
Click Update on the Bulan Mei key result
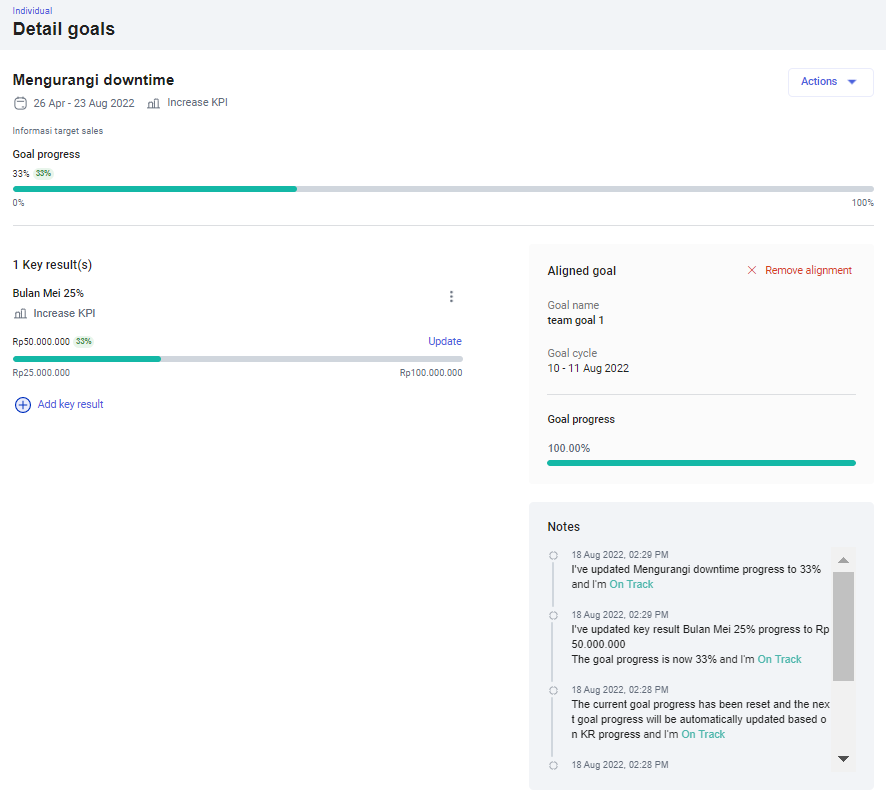444,341
